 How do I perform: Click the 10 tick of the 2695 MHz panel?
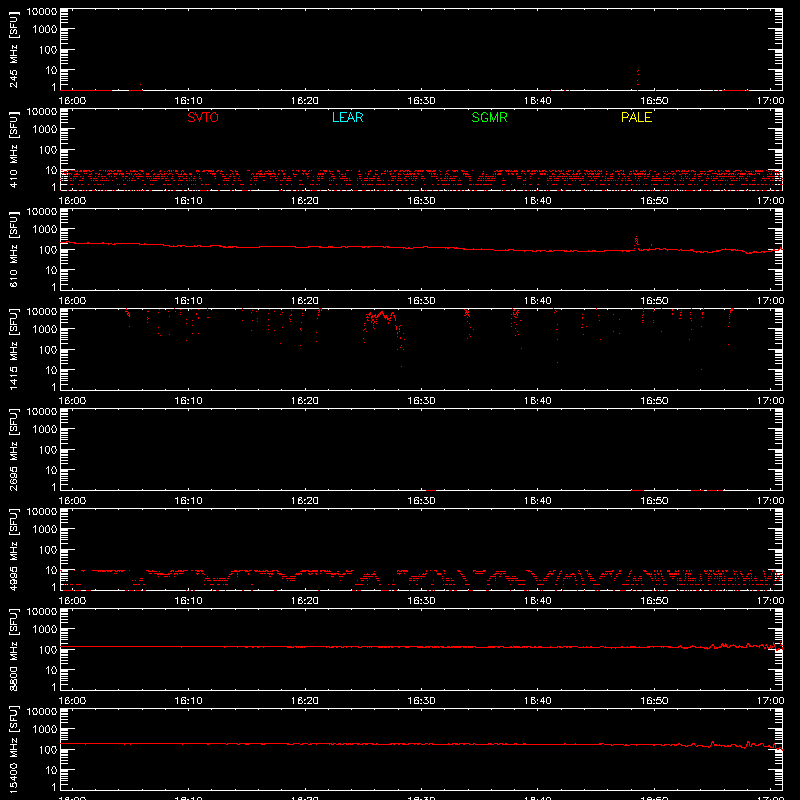coord(51,470)
